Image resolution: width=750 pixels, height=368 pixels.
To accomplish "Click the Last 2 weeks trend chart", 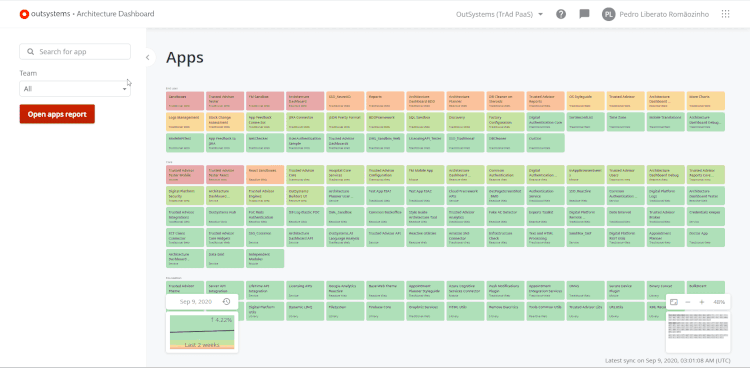I will (202, 332).
